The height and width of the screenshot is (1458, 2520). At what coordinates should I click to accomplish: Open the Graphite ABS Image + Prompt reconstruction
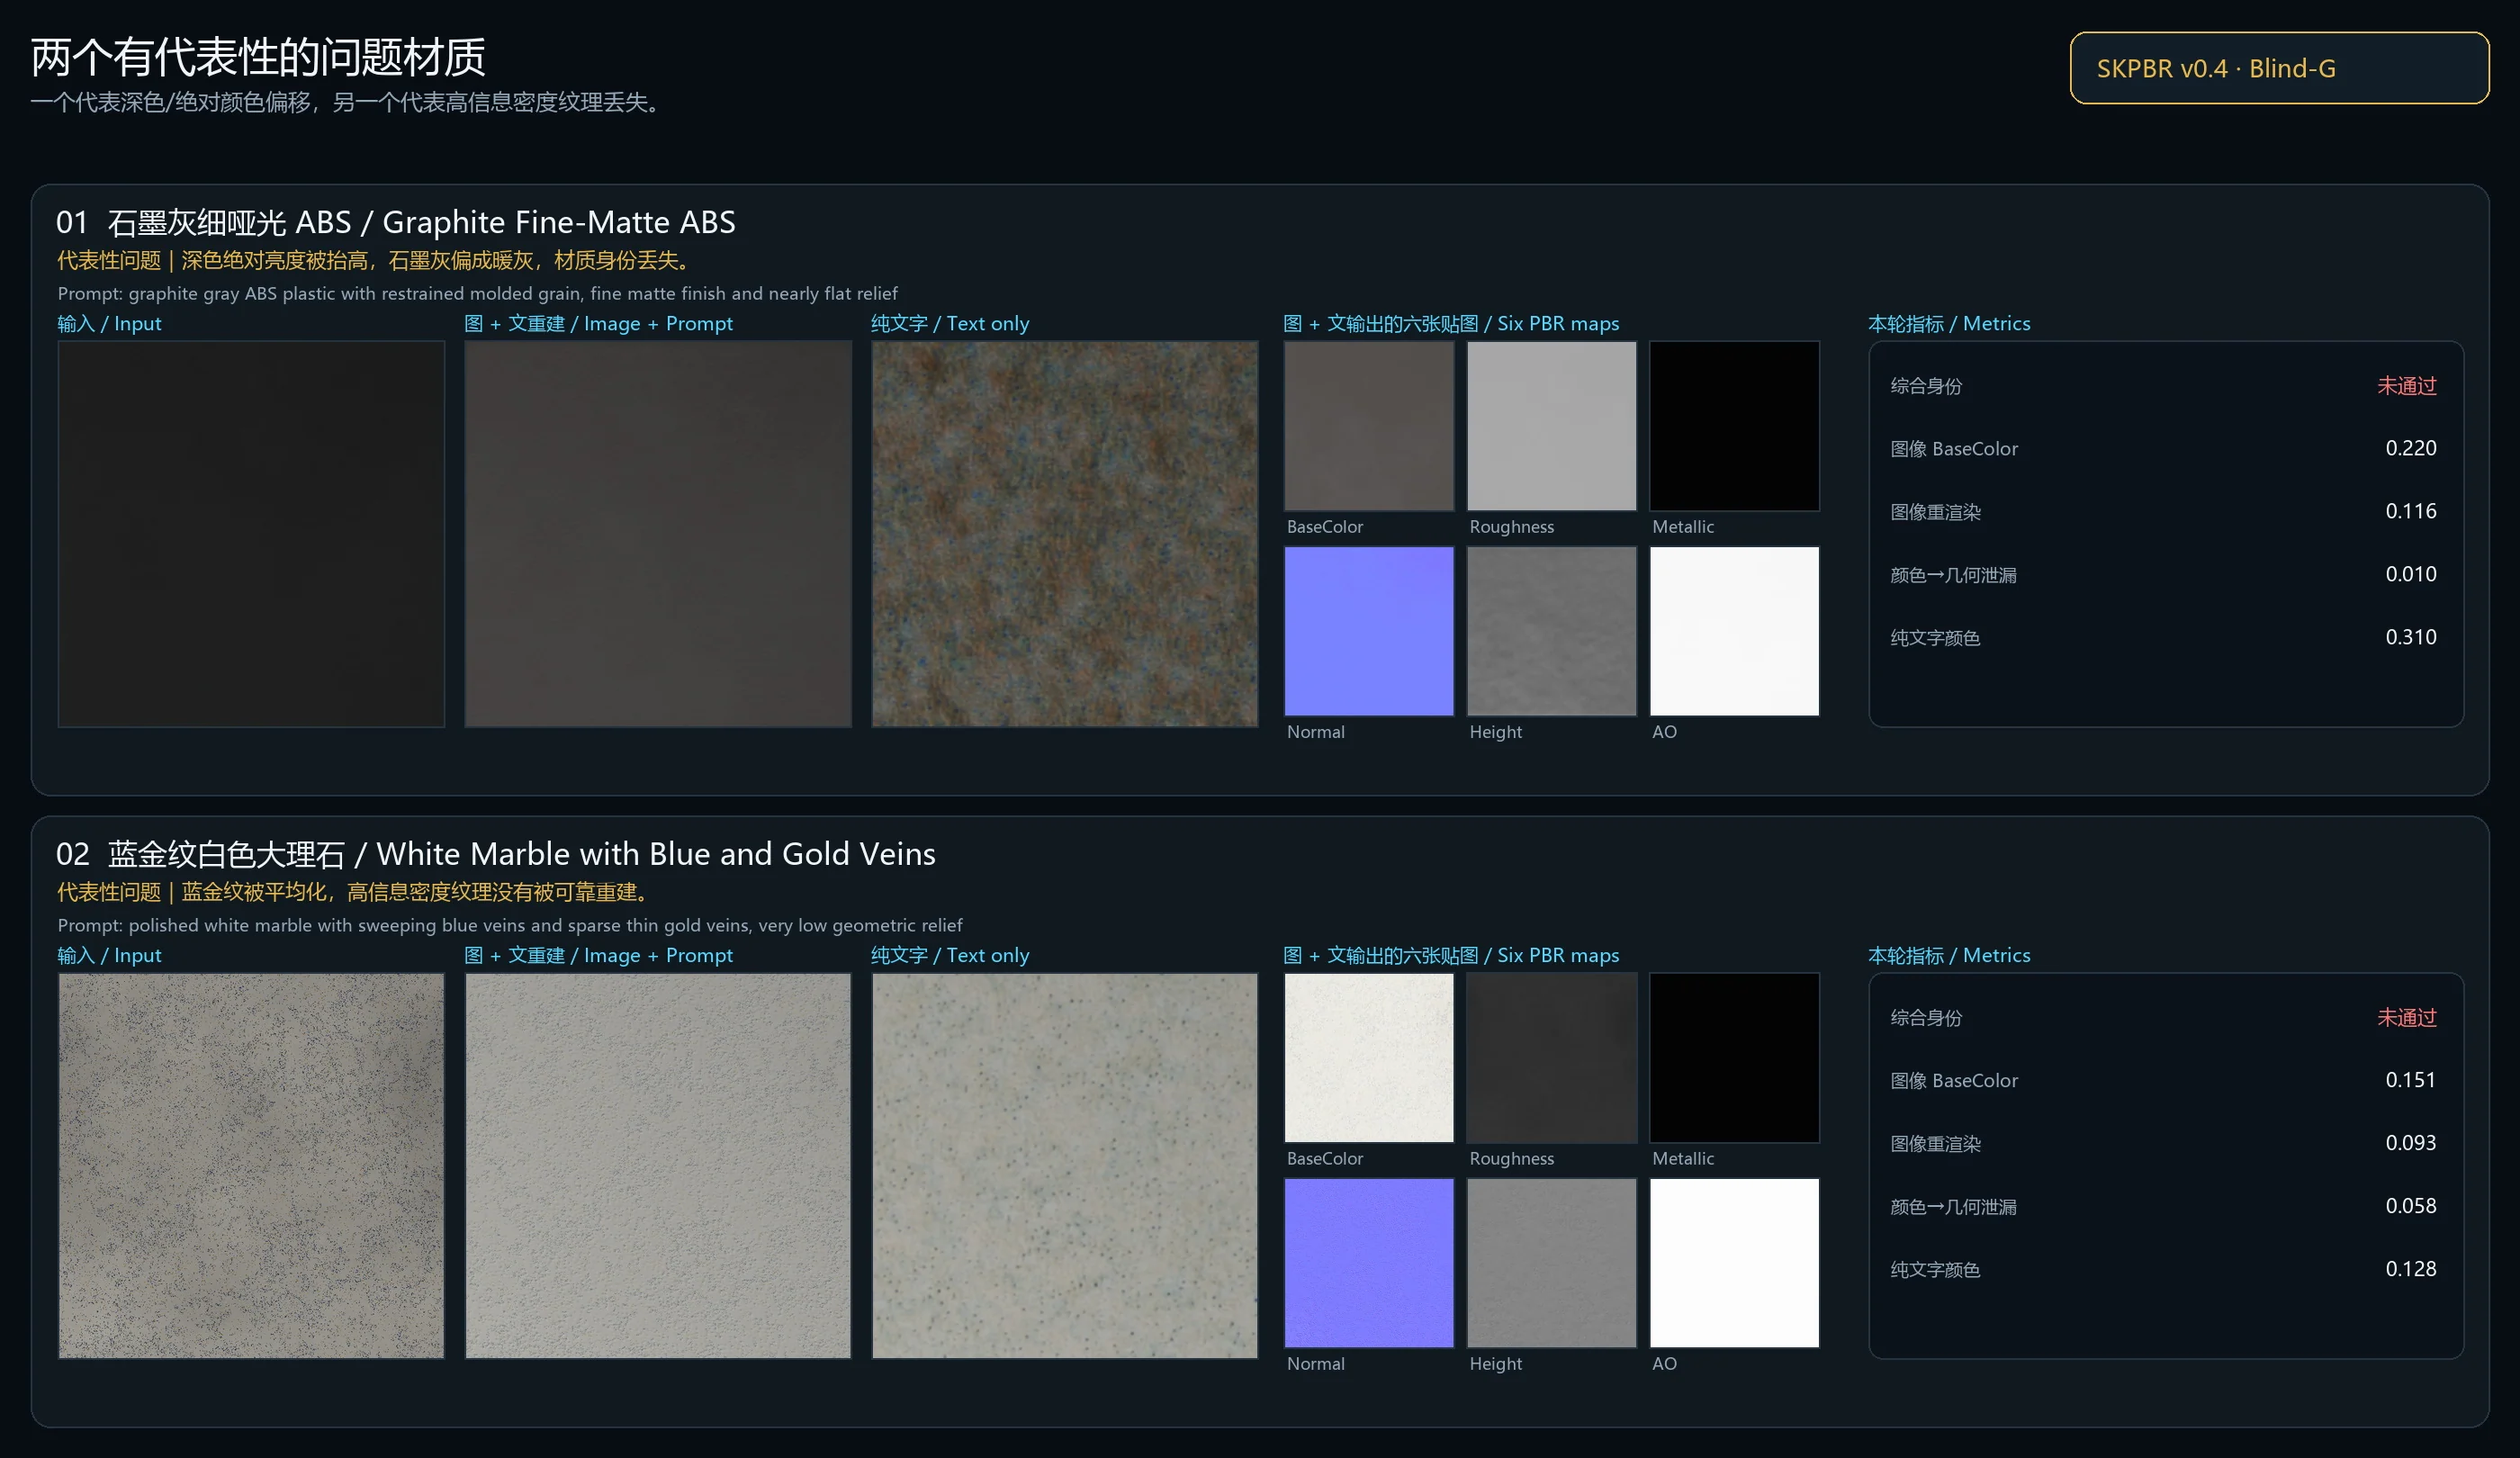tap(658, 534)
